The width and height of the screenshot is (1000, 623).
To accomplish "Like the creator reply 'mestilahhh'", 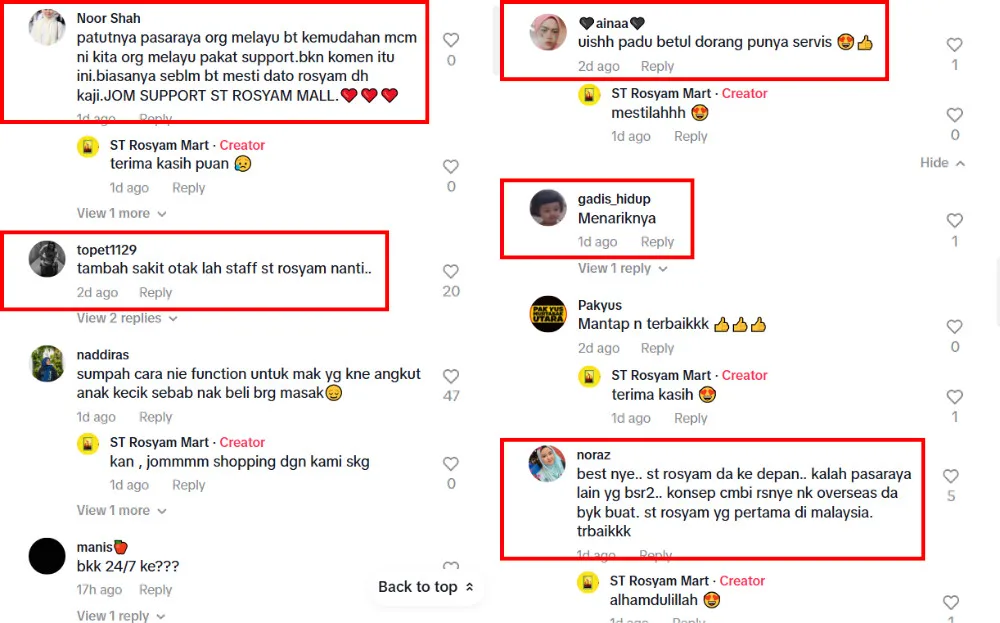I will point(954,115).
